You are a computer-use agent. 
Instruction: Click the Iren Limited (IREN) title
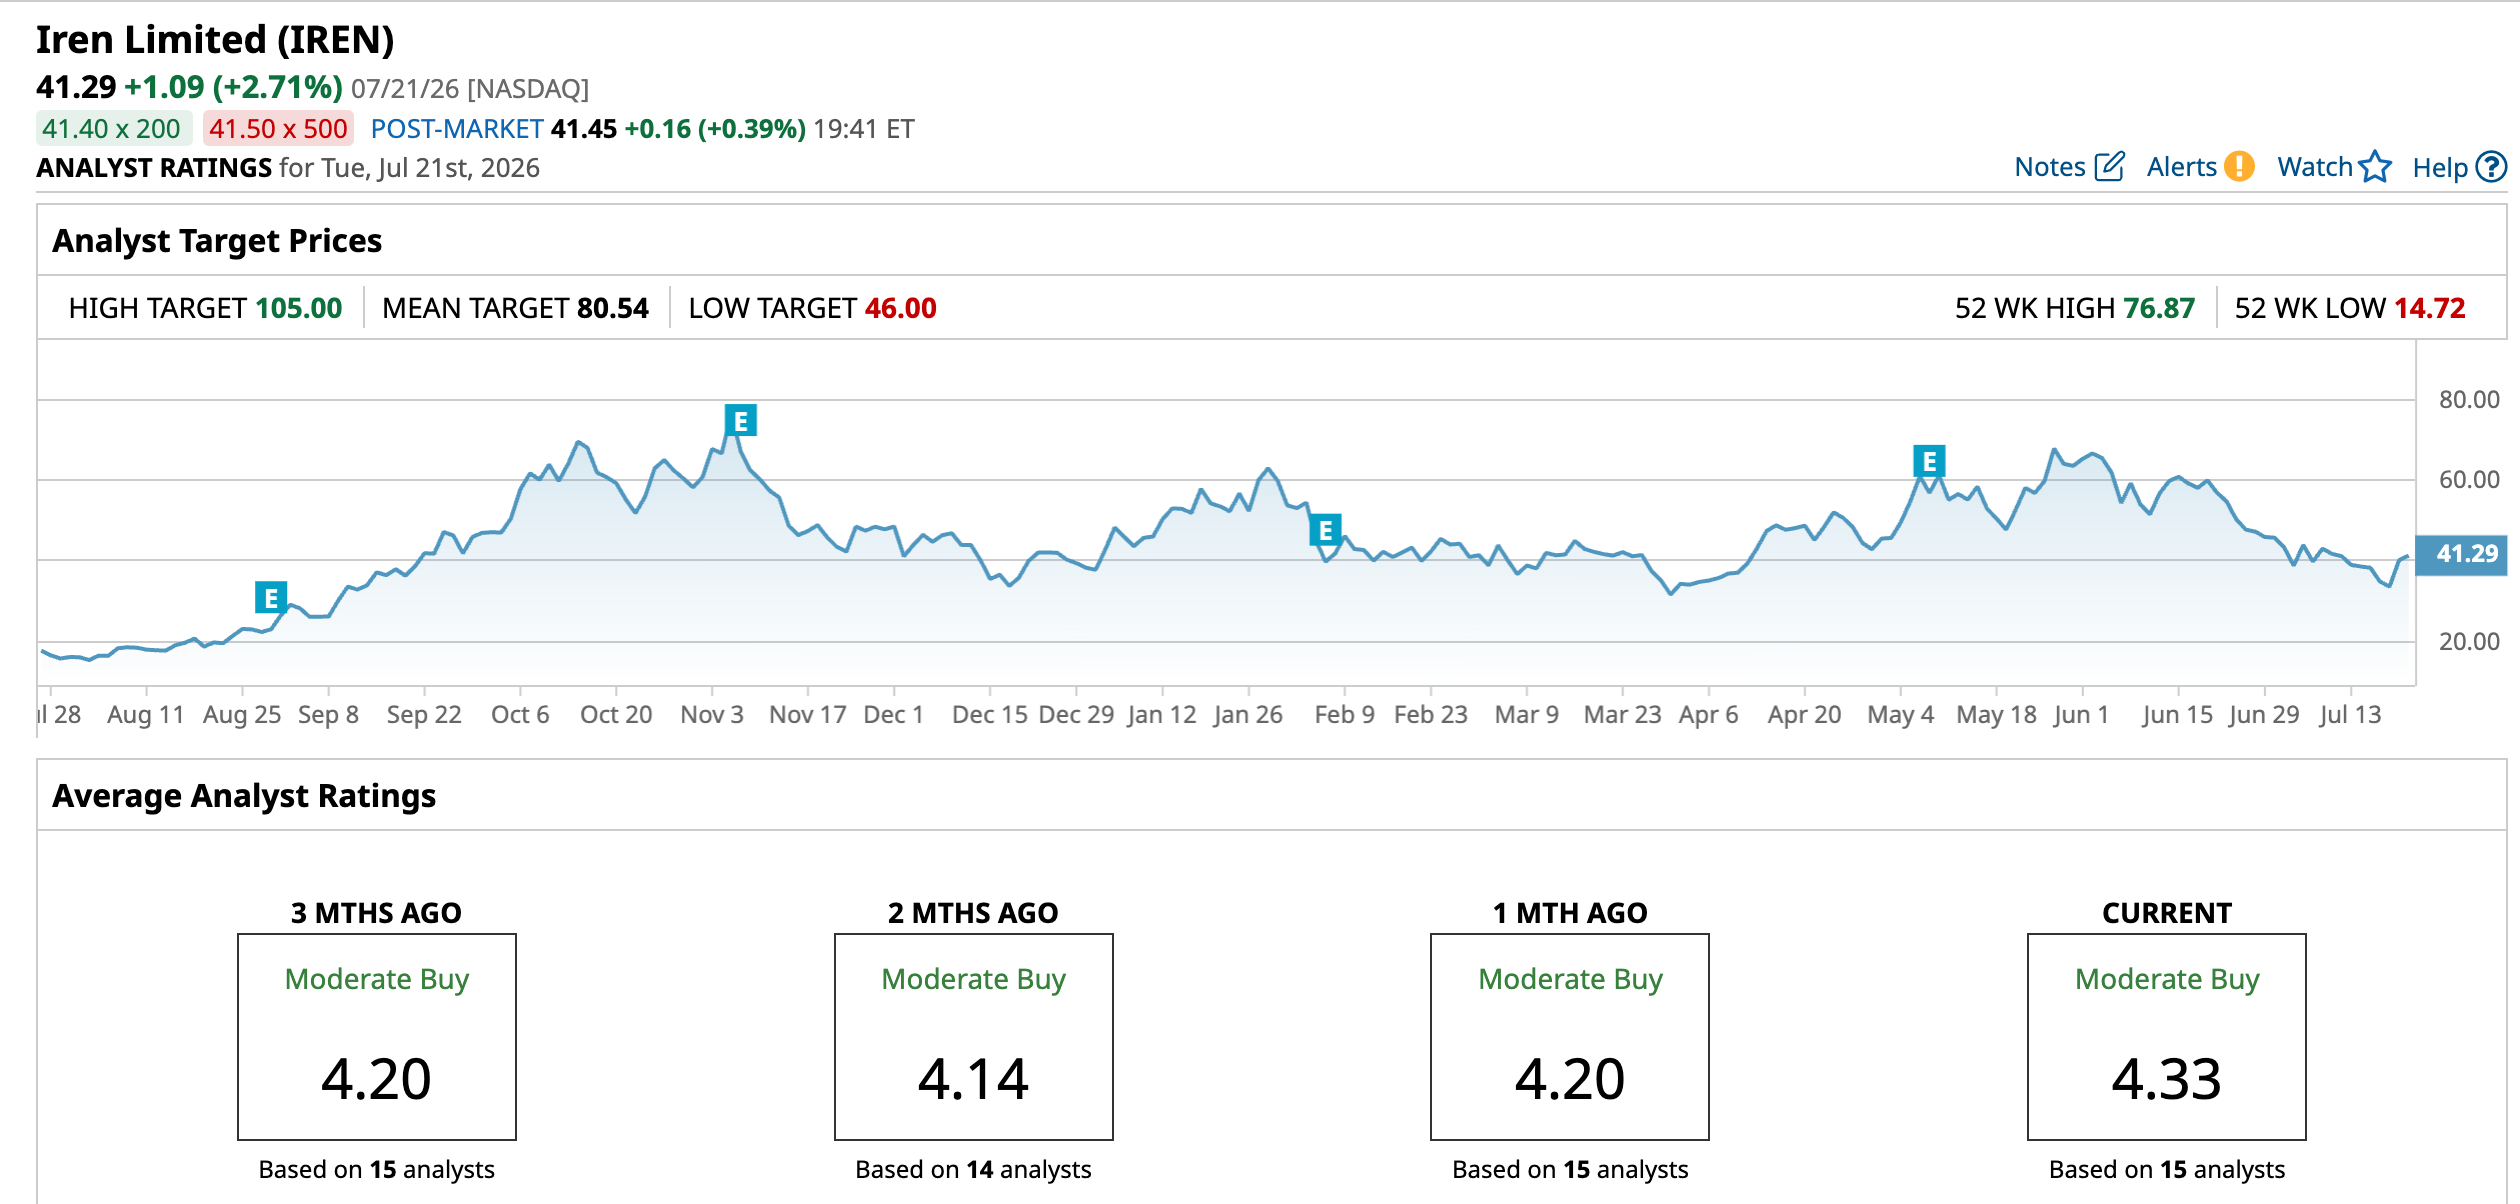coord(215,40)
